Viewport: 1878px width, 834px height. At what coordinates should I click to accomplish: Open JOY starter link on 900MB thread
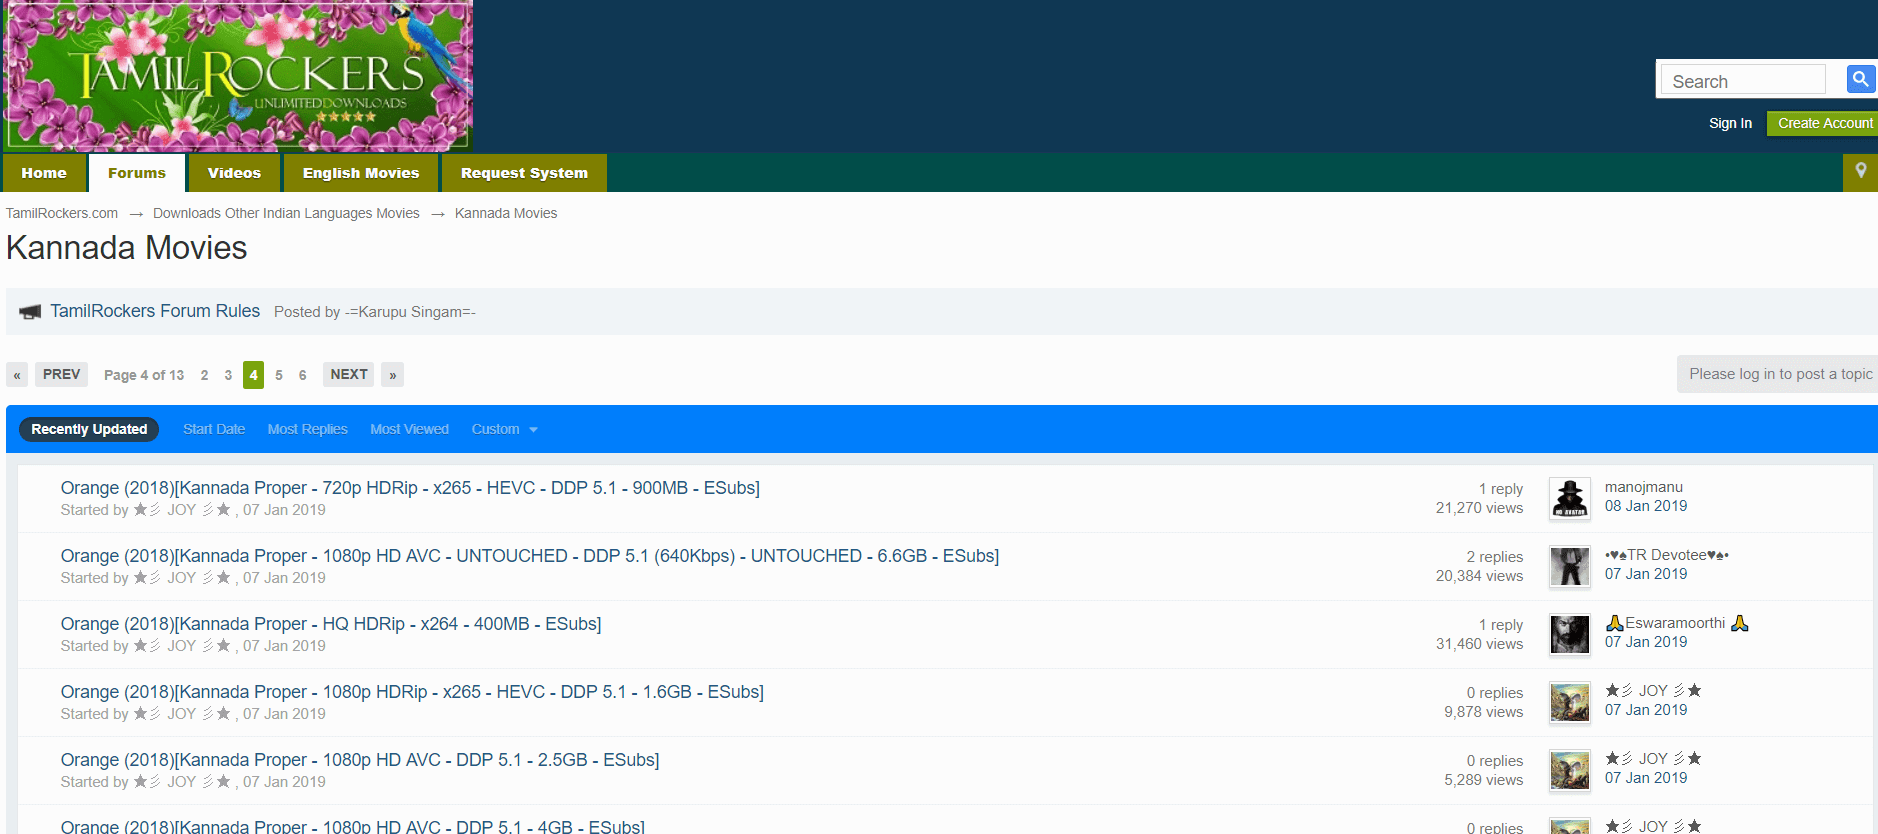click(x=182, y=510)
